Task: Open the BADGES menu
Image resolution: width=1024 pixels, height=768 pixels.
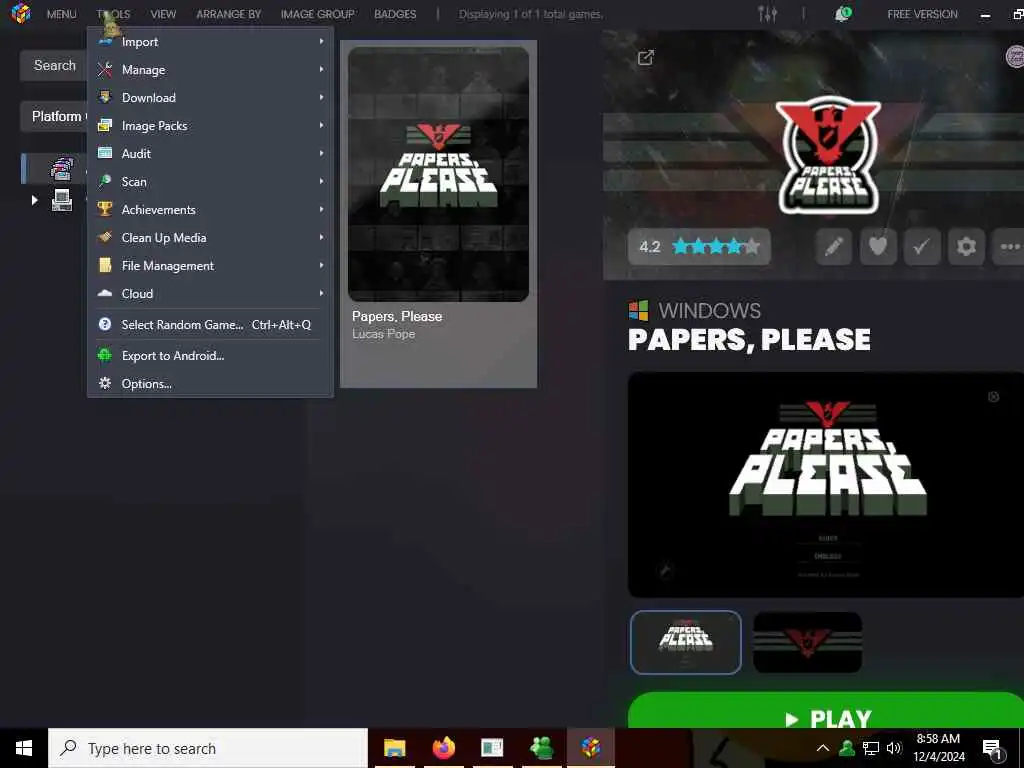Action: 395,14
